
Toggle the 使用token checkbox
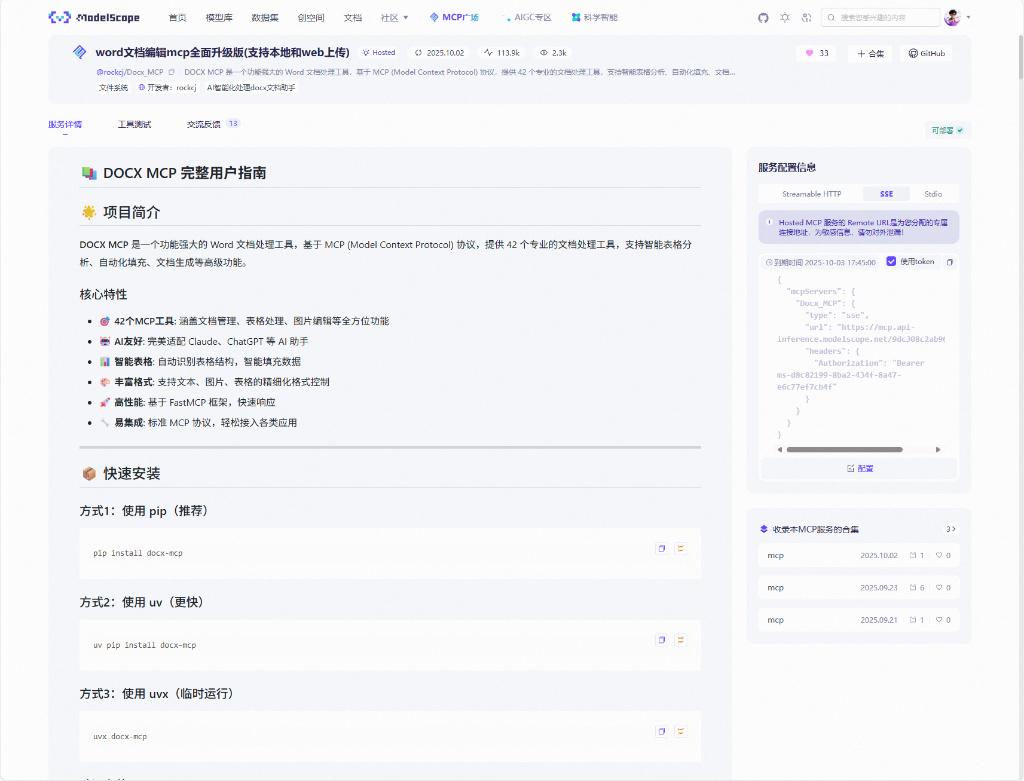pos(891,261)
